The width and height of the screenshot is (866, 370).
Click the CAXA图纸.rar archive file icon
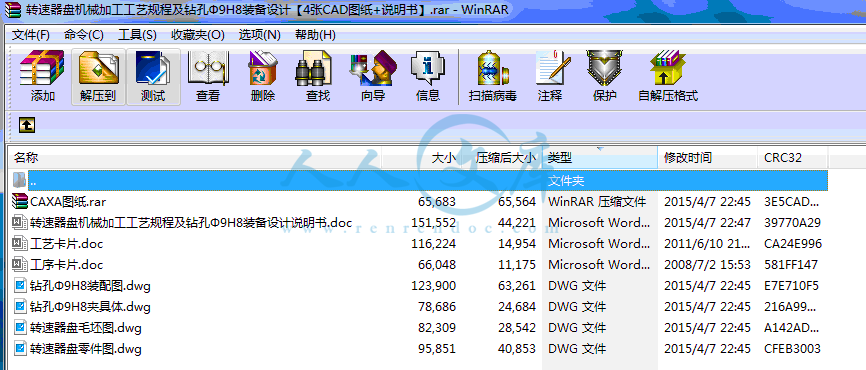coord(19,202)
